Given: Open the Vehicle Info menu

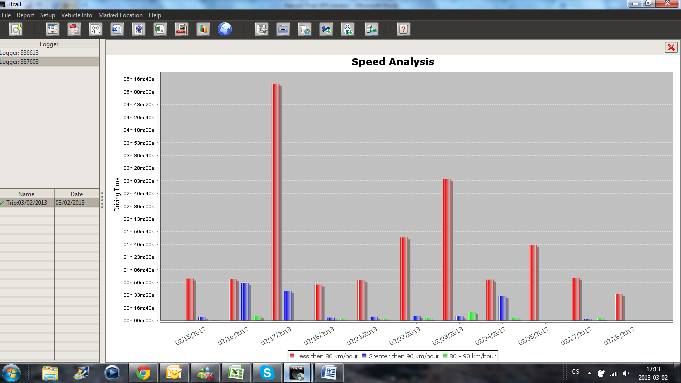Looking at the screenshot, I should pos(76,15).
